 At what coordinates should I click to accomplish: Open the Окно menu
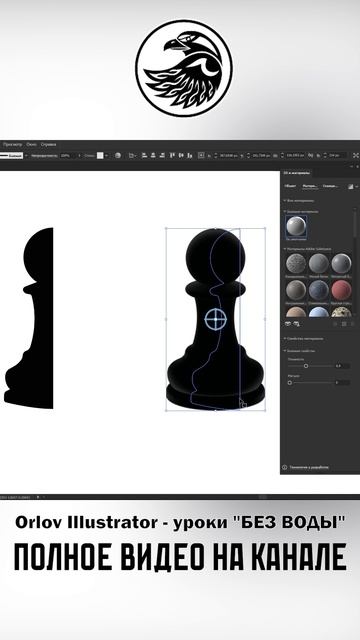[31, 144]
